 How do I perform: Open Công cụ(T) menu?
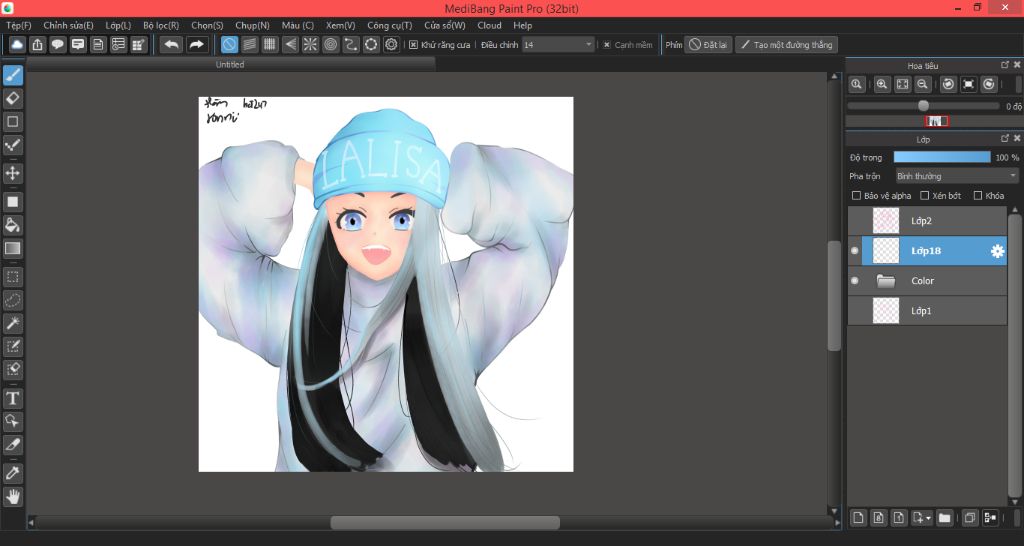[390, 25]
